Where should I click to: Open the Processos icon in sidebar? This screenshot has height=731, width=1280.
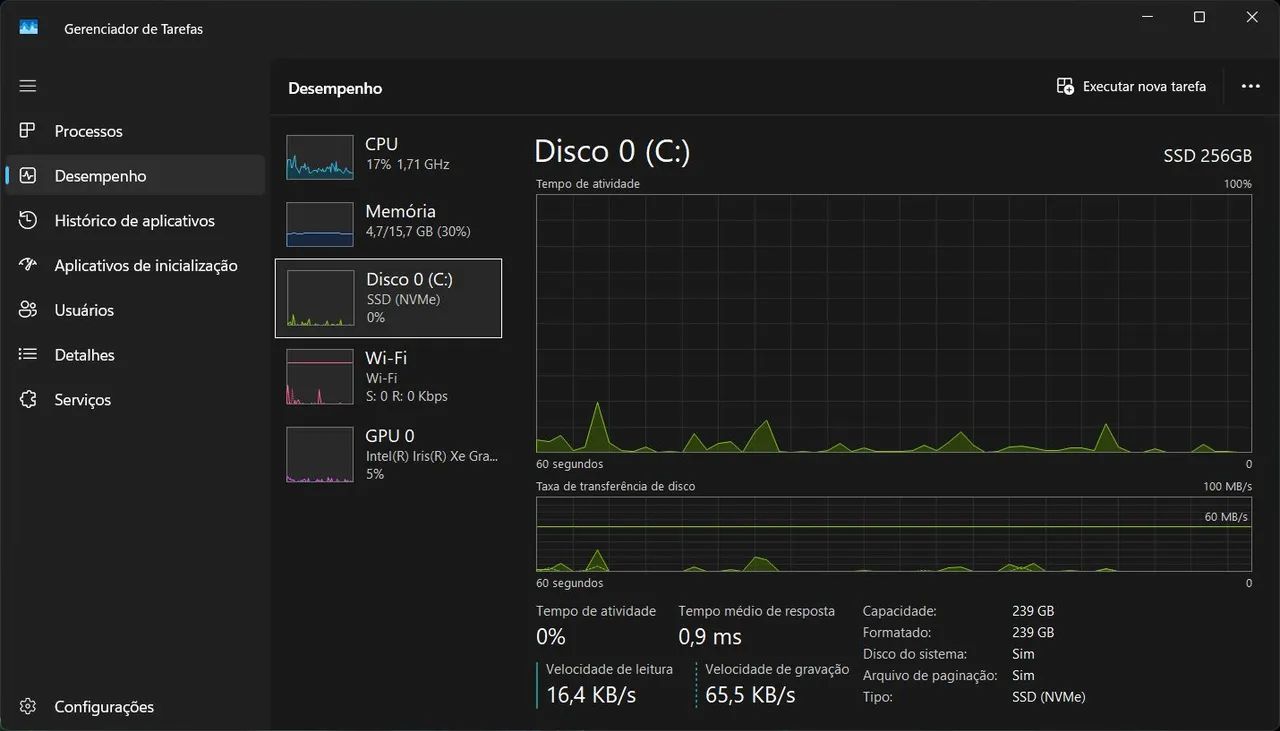tap(28, 131)
